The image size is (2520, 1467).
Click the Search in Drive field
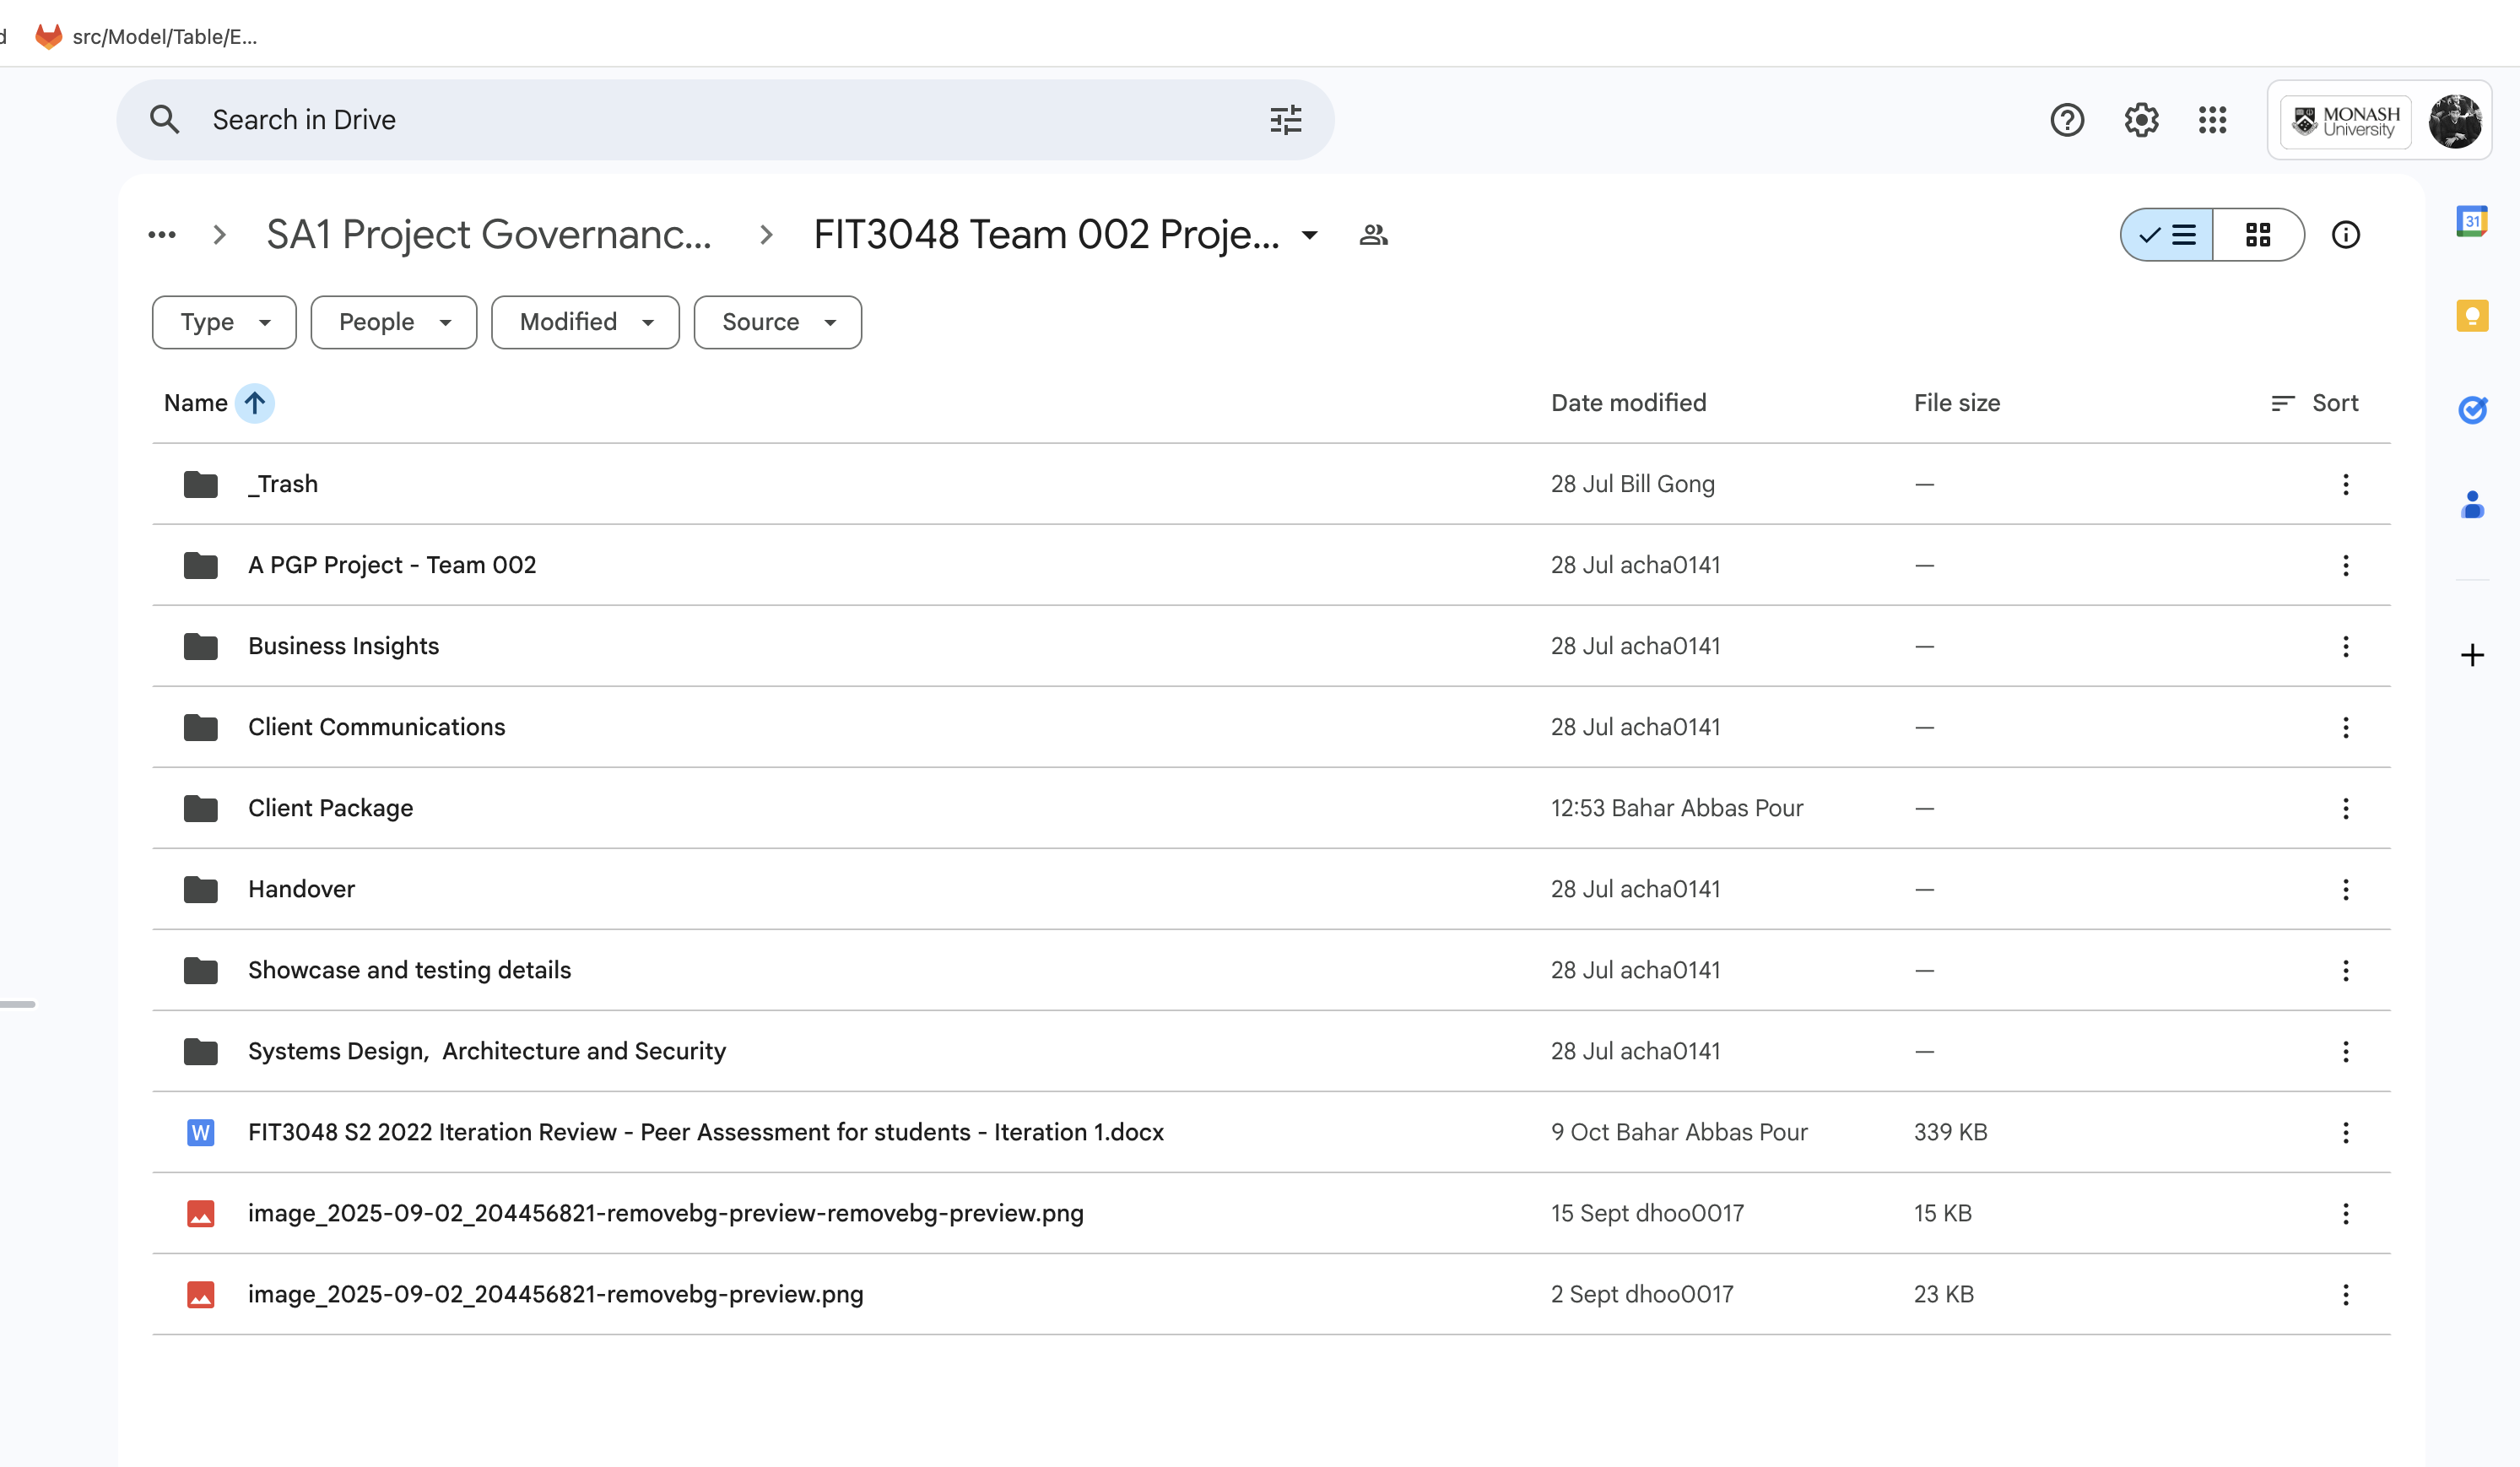click(700, 120)
